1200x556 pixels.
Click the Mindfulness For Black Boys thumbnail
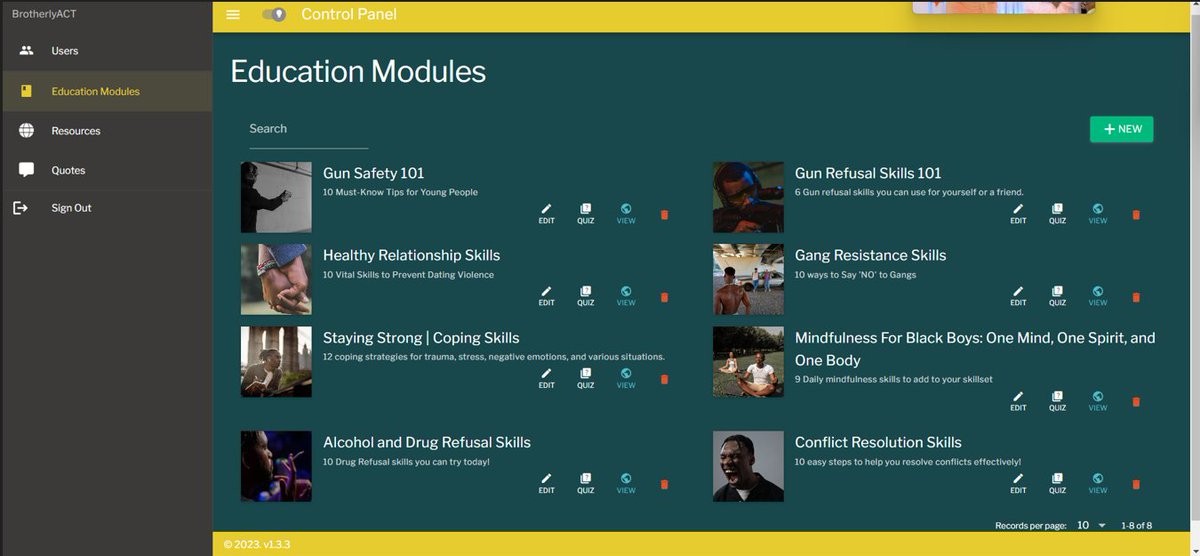(x=748, y=362)
